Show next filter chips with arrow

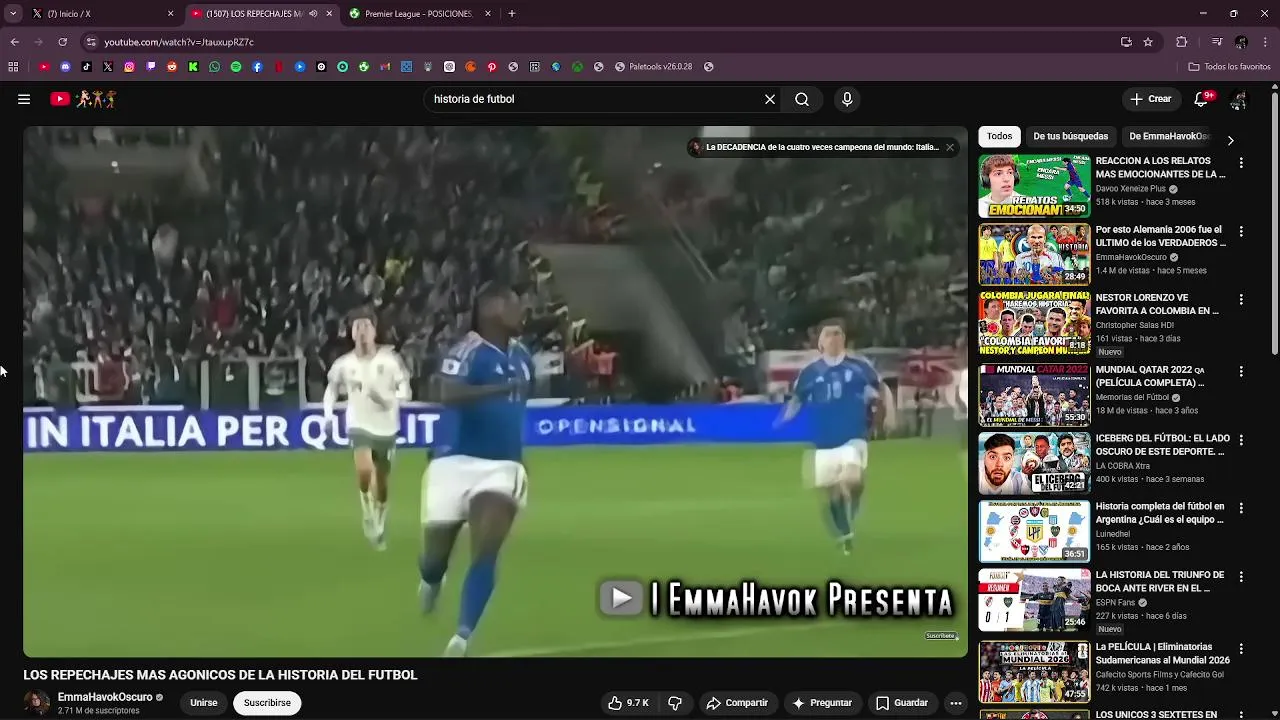click(x=1230, y=141)
